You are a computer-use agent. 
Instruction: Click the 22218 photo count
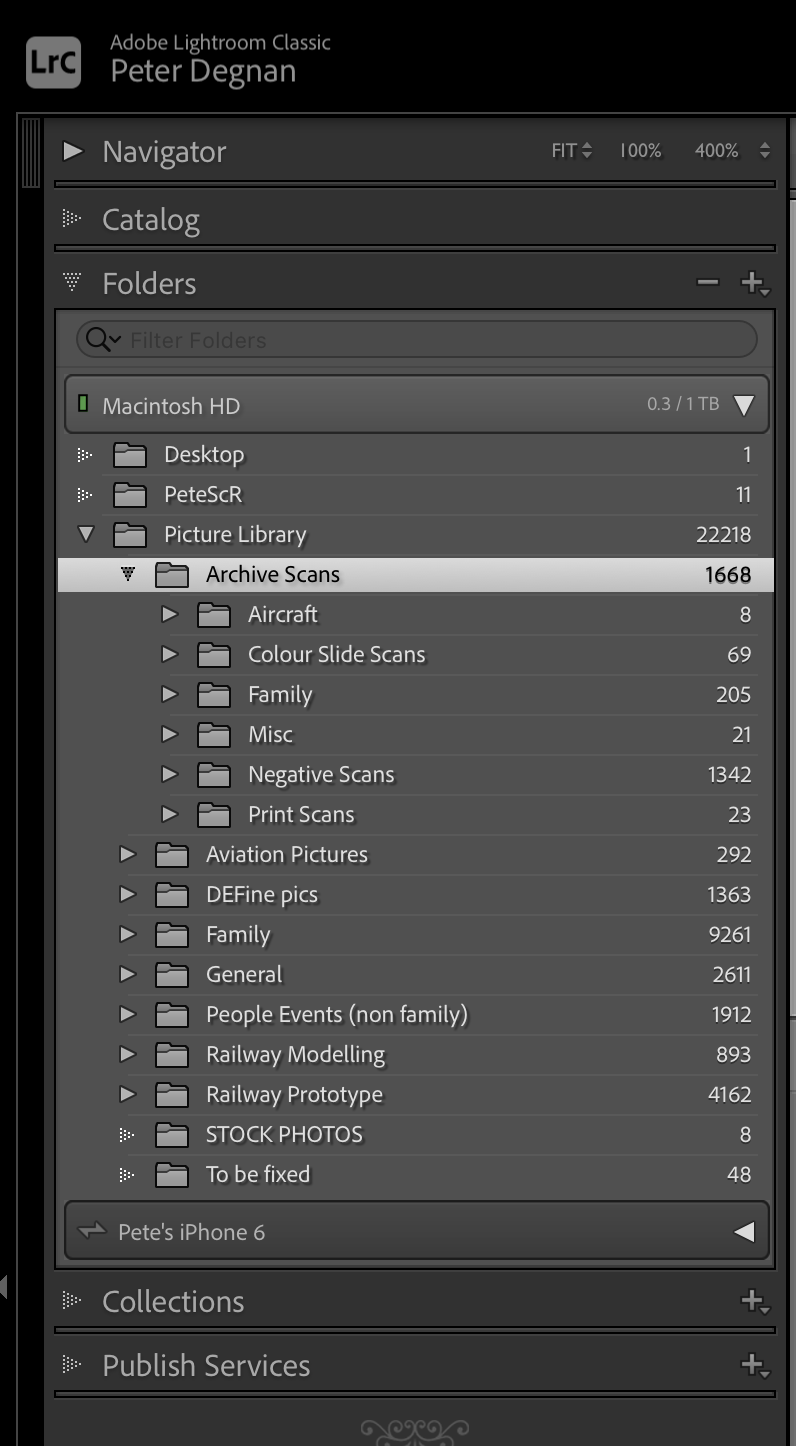click(723, 534)
